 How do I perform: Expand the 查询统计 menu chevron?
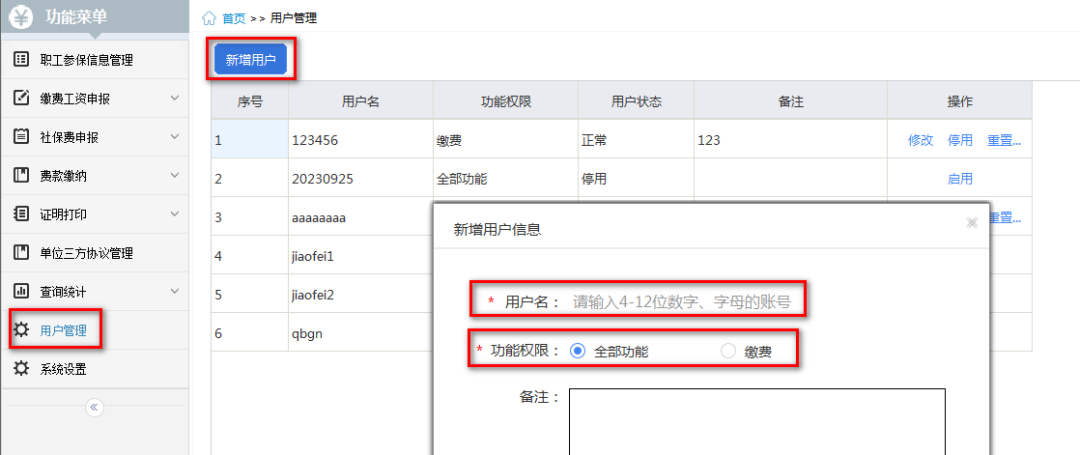tap(174, 291)
